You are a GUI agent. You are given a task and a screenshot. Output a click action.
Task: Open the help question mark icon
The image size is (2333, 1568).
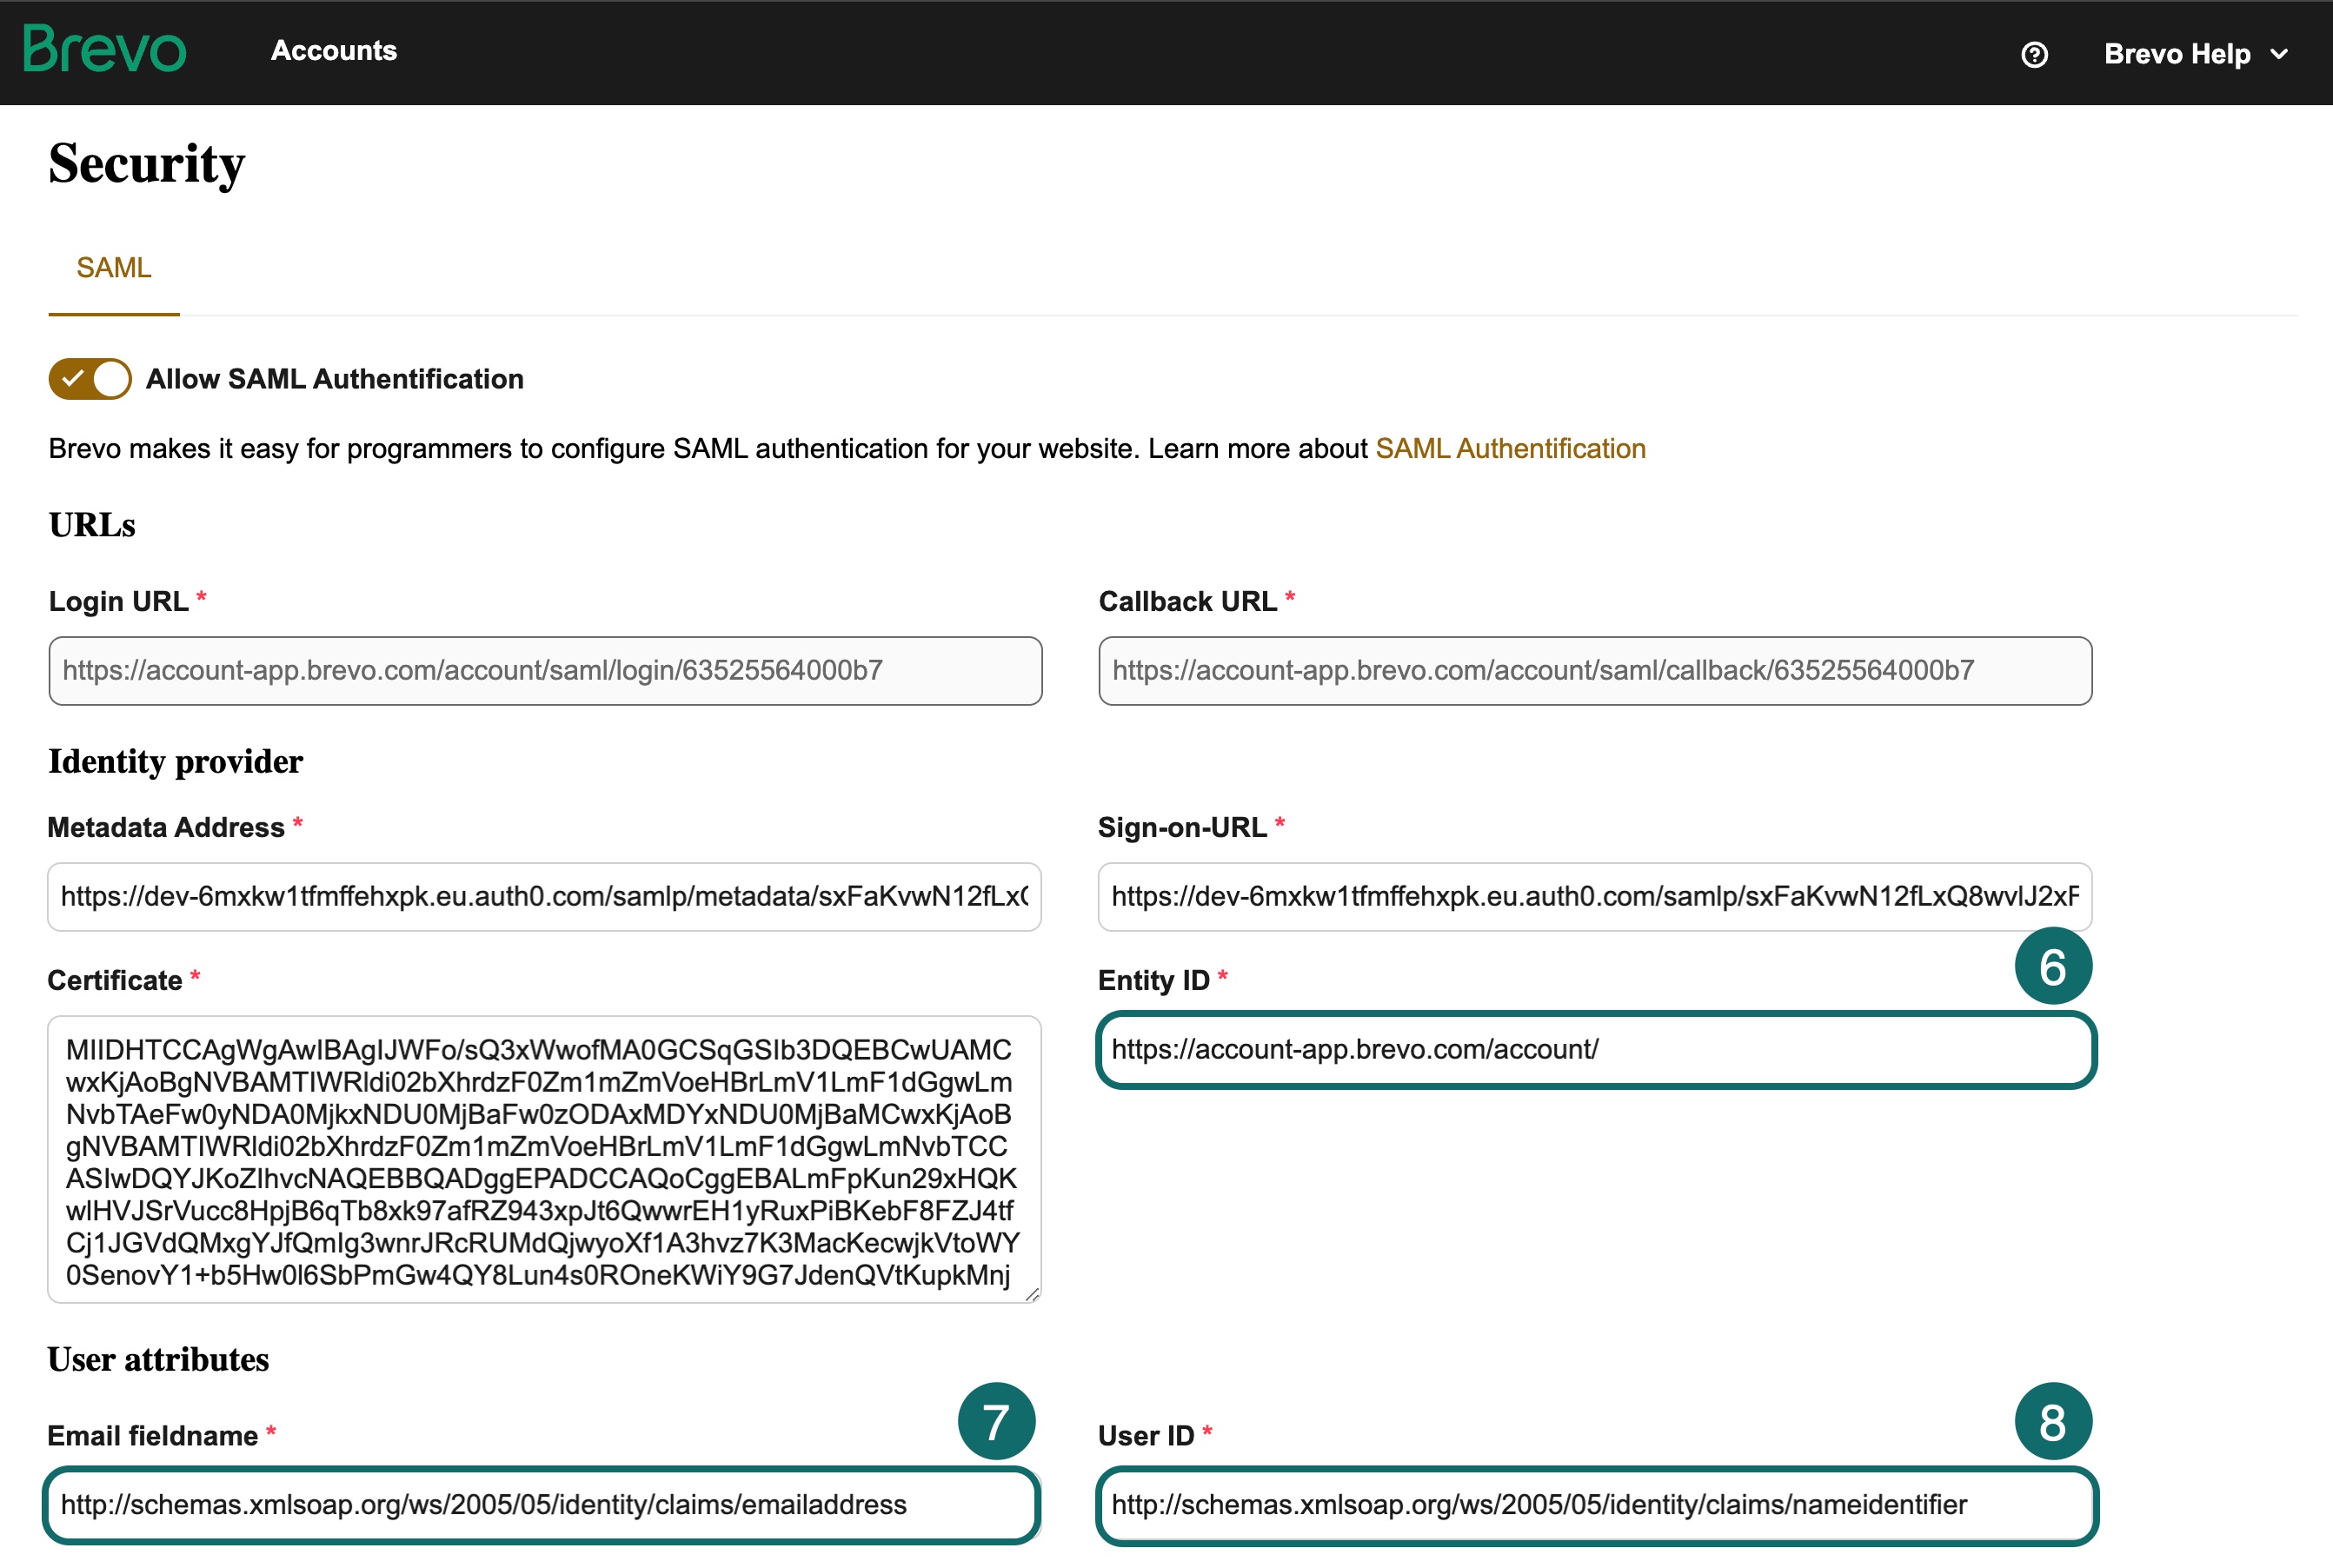pyautogui.click(x=2034, y=54)
